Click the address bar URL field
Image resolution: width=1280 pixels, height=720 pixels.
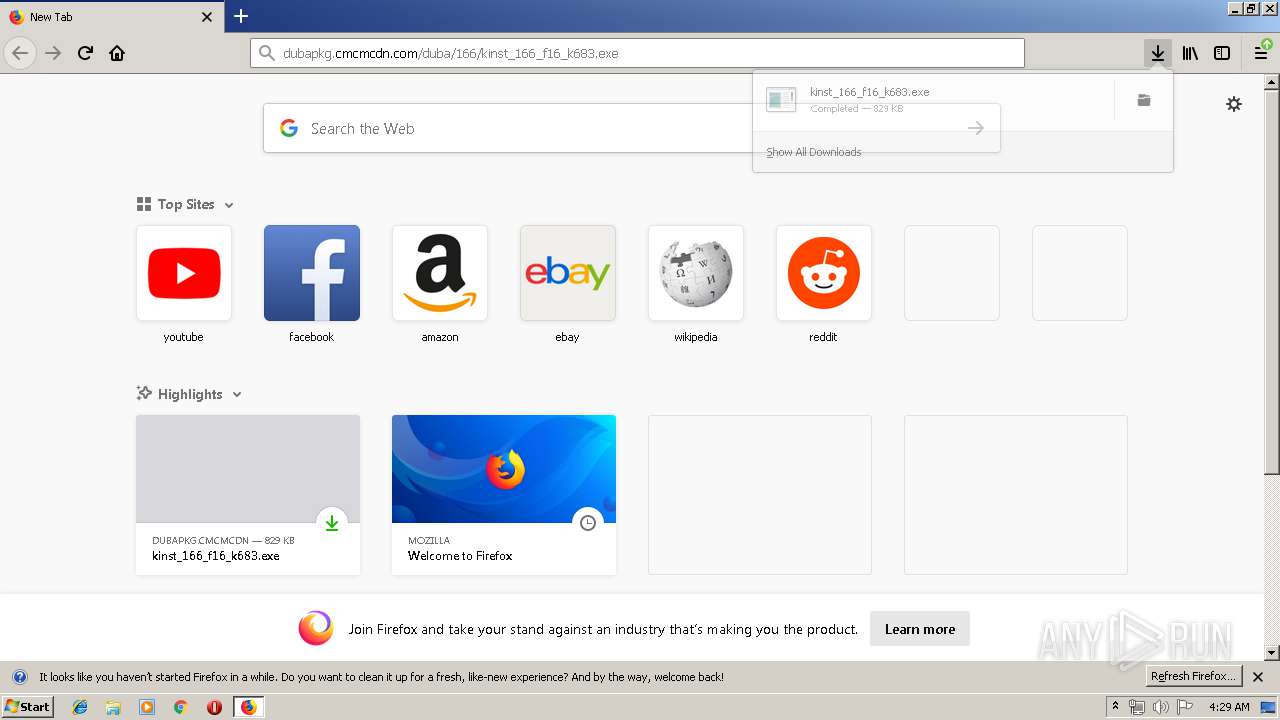637,53
